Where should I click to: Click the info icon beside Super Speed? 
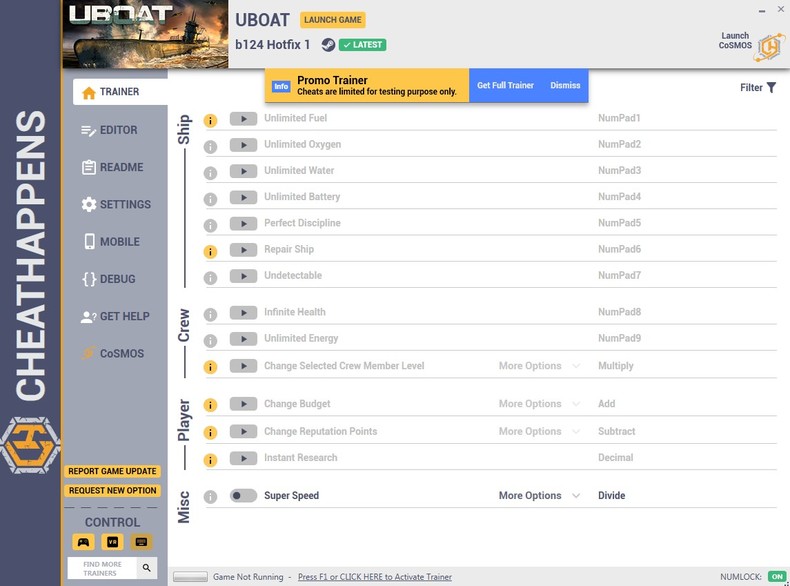pyautogui.click(x=210, y=497)
